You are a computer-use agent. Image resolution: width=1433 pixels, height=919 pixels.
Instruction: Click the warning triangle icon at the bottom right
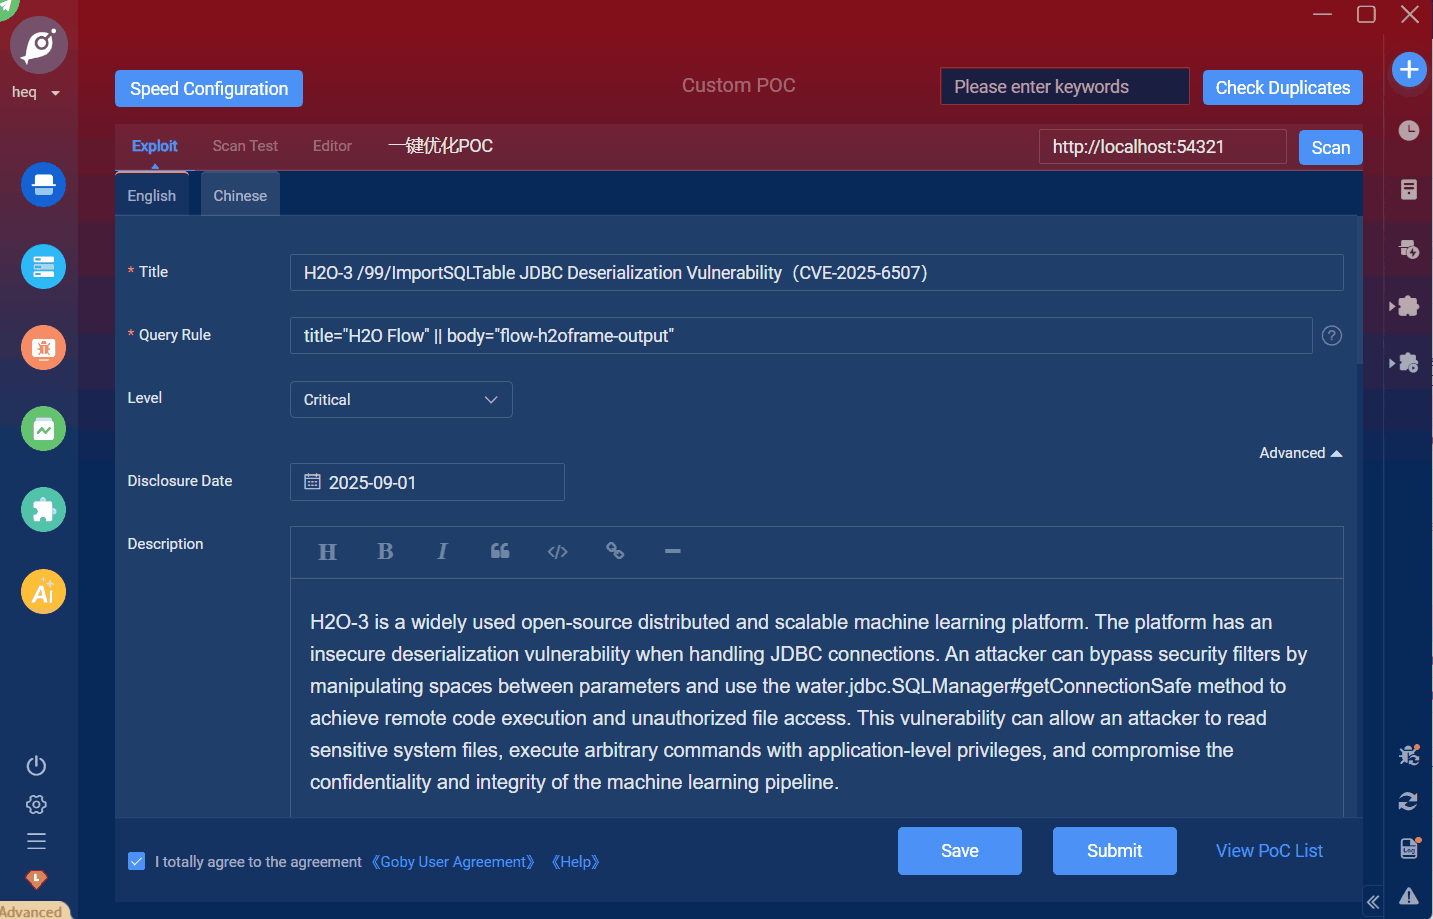[x=1409, y=896]
